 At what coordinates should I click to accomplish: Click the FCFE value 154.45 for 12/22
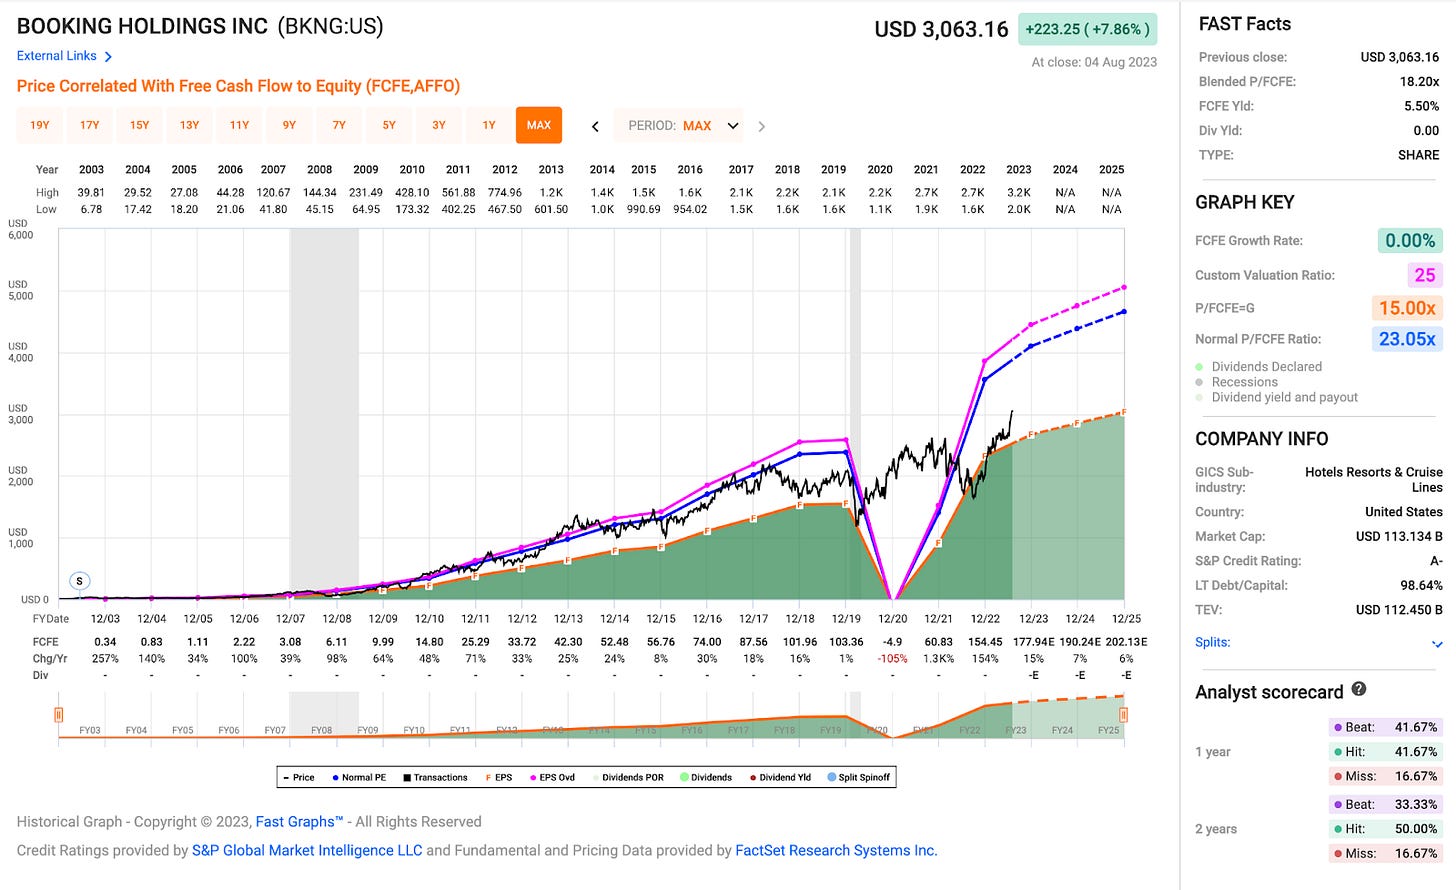click(985, 642)
